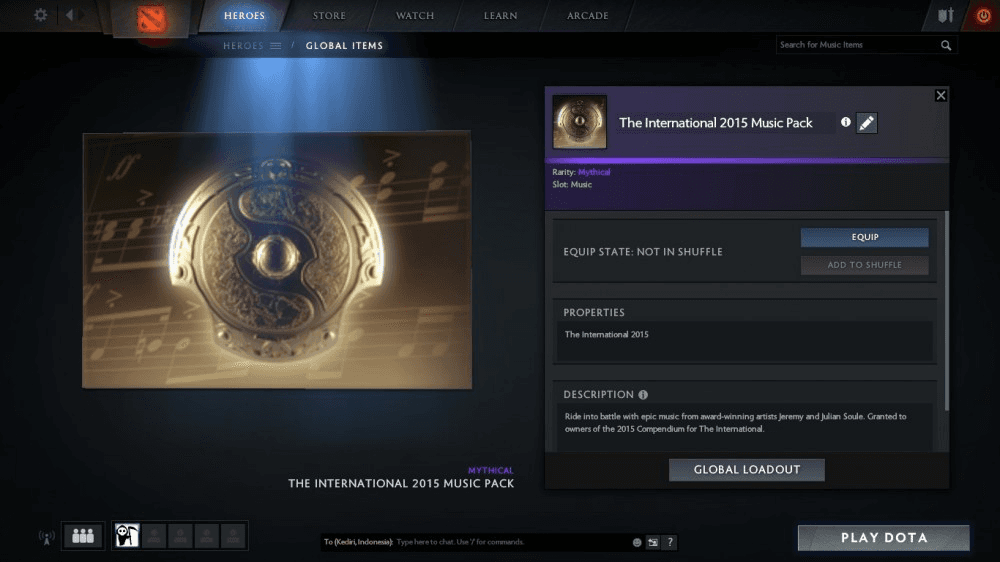The image size is (1000, 562).
Task: Click the Dota 2 logo home button
Action: pyautogui.click(x=151, y=19)
